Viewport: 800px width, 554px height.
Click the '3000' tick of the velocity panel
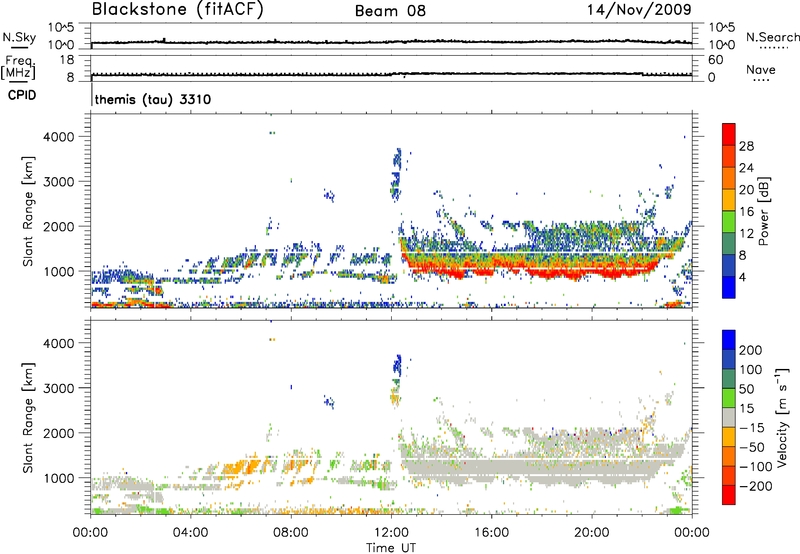(x=59, y=388)
